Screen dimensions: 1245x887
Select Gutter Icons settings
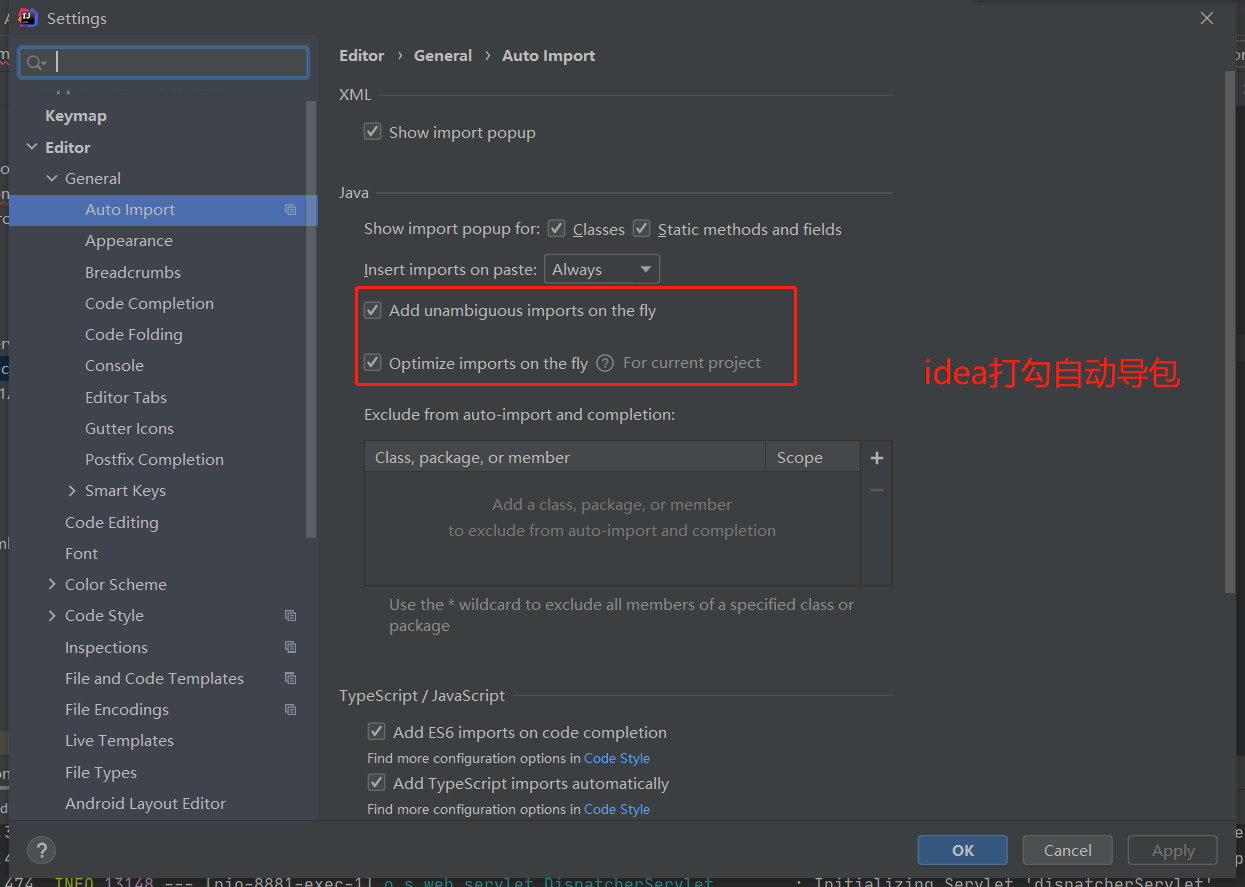point(129,428)
